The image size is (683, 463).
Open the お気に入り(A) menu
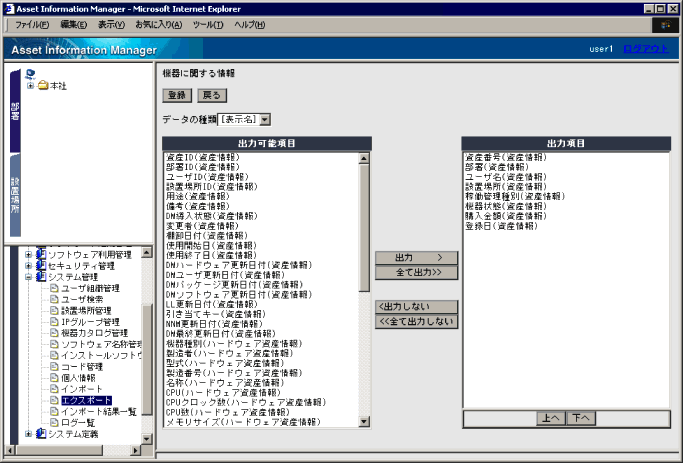159,25
